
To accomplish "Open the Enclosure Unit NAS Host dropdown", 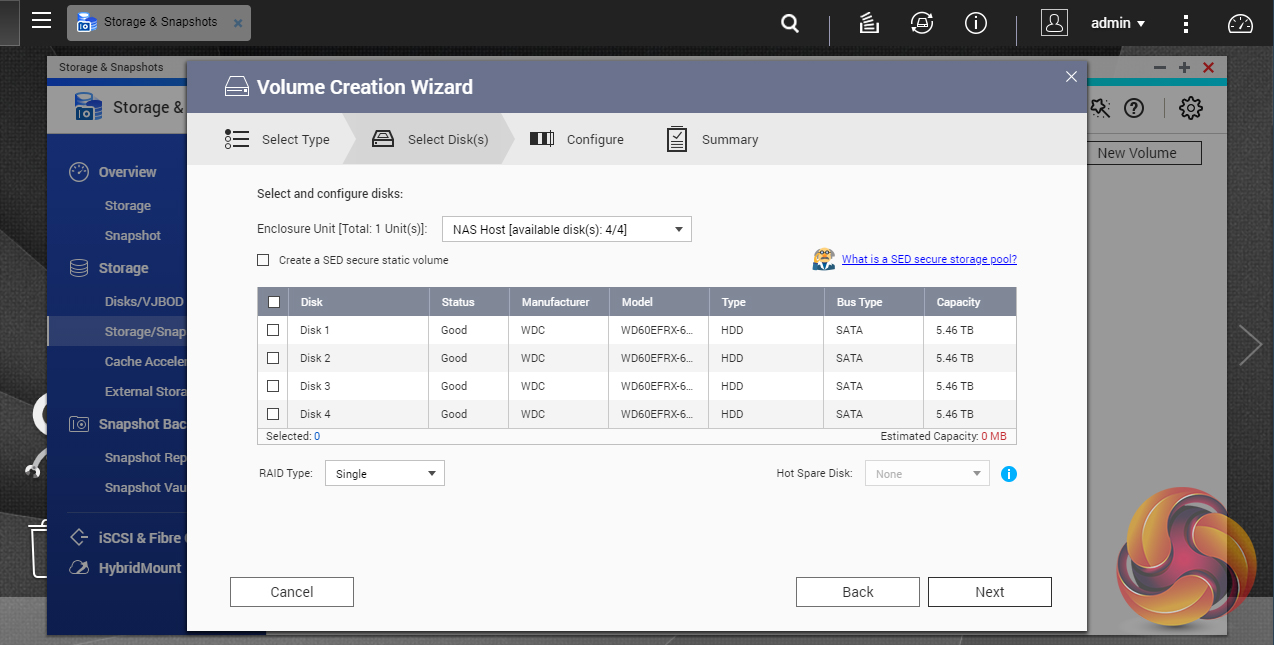I will tap(566, 230).
